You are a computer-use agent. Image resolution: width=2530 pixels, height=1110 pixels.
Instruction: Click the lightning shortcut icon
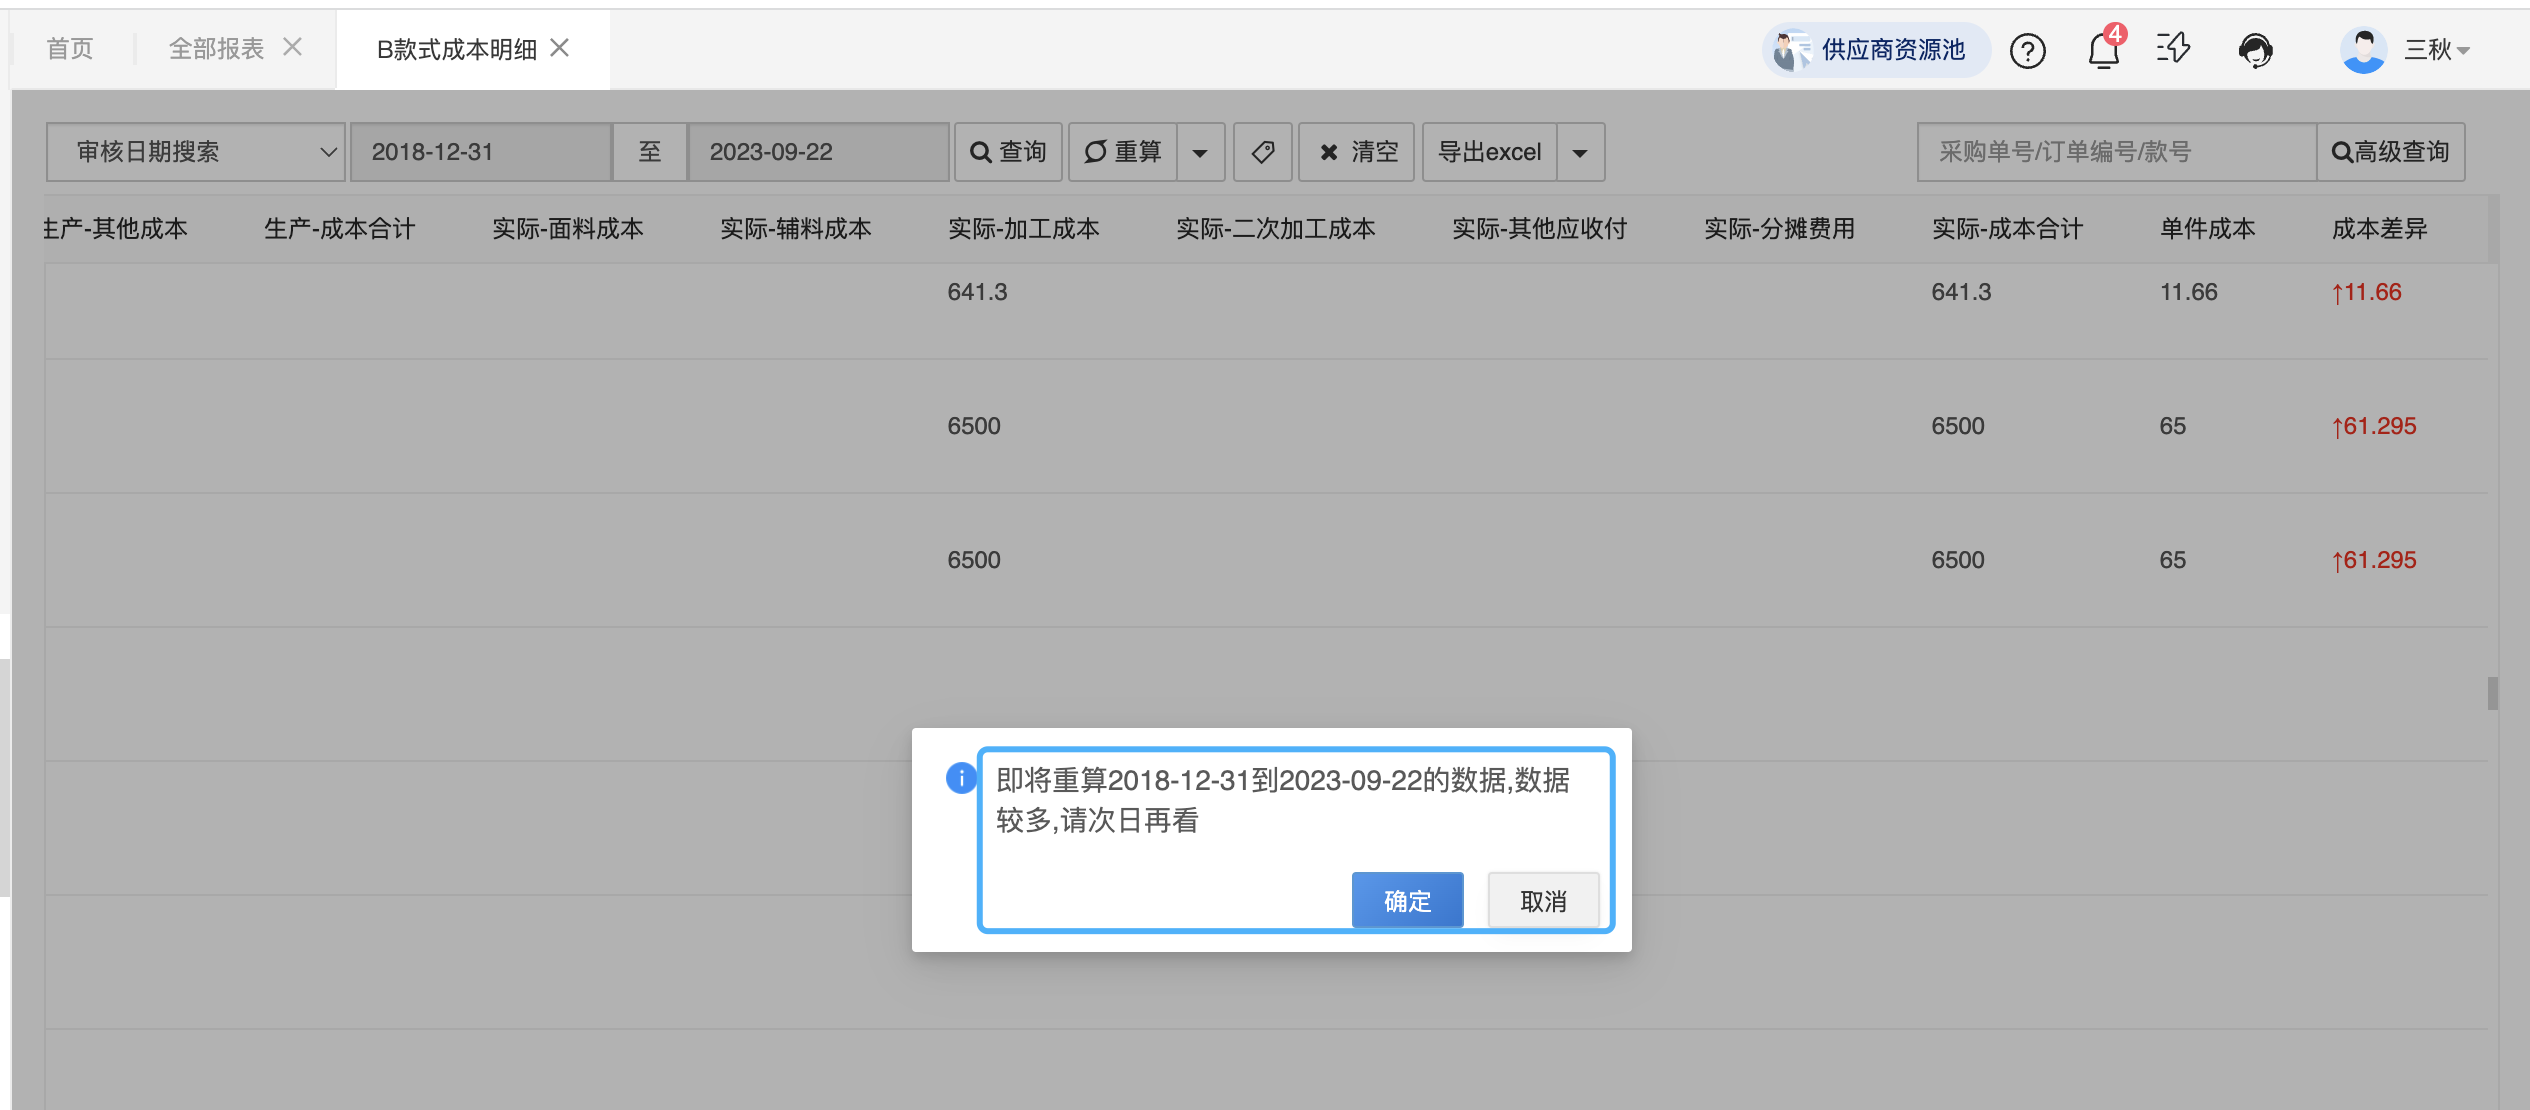(x=2173, y=48)
